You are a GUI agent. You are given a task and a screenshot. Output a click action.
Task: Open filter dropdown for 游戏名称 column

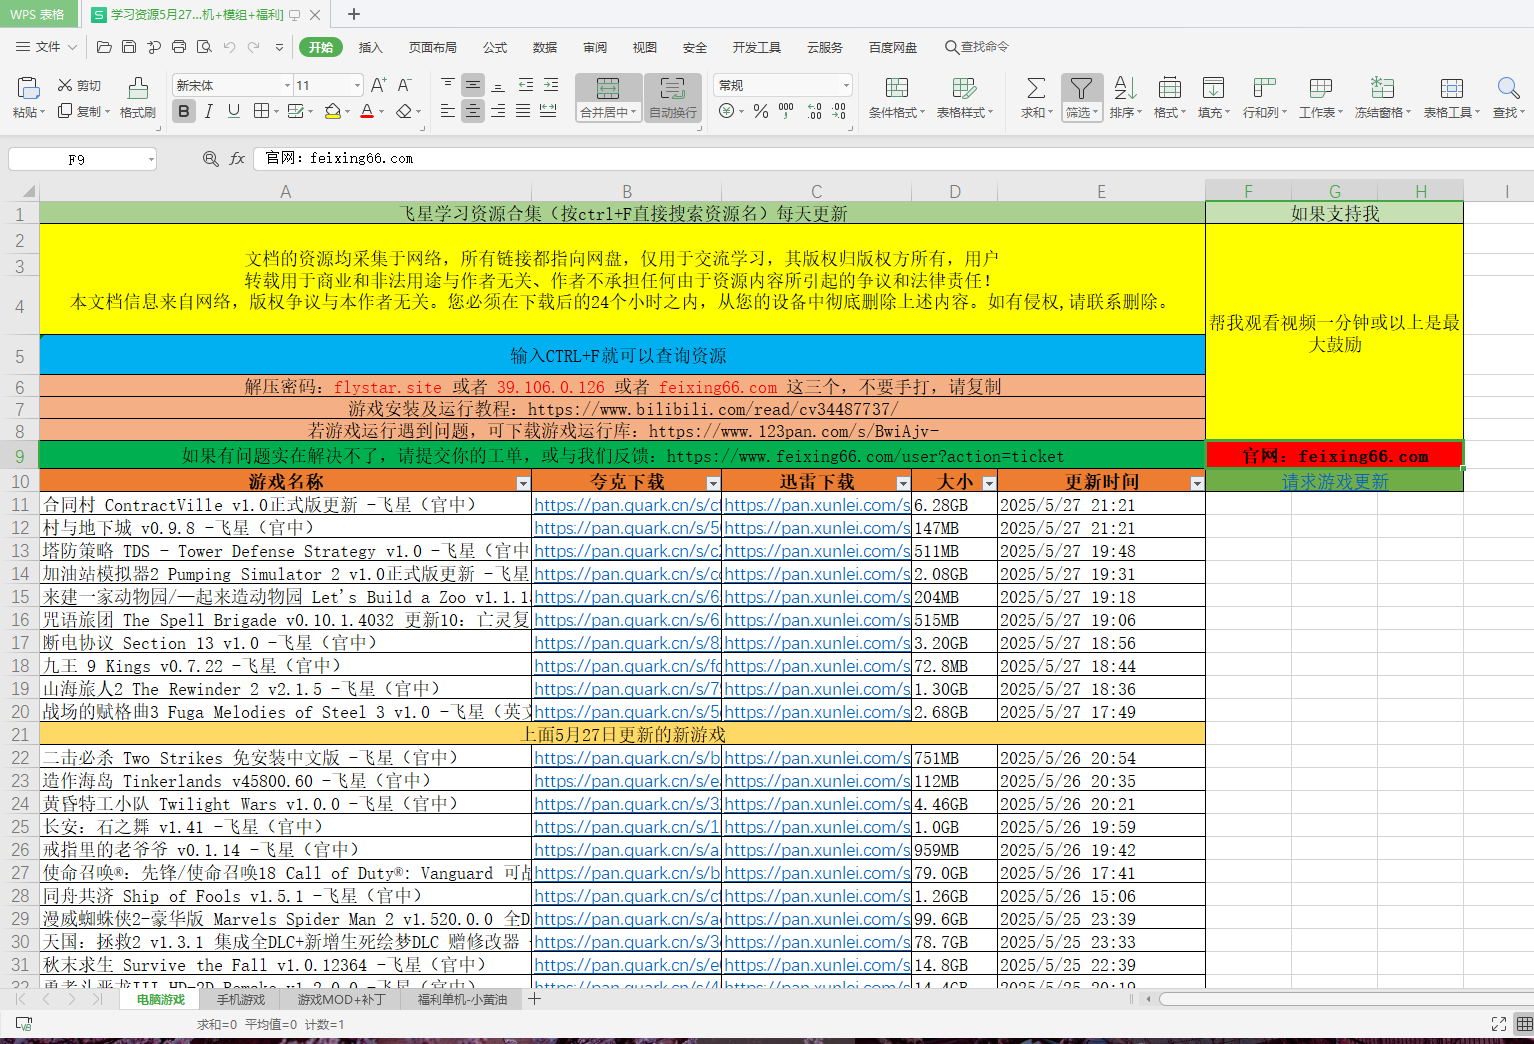click(x=522, y=483)
